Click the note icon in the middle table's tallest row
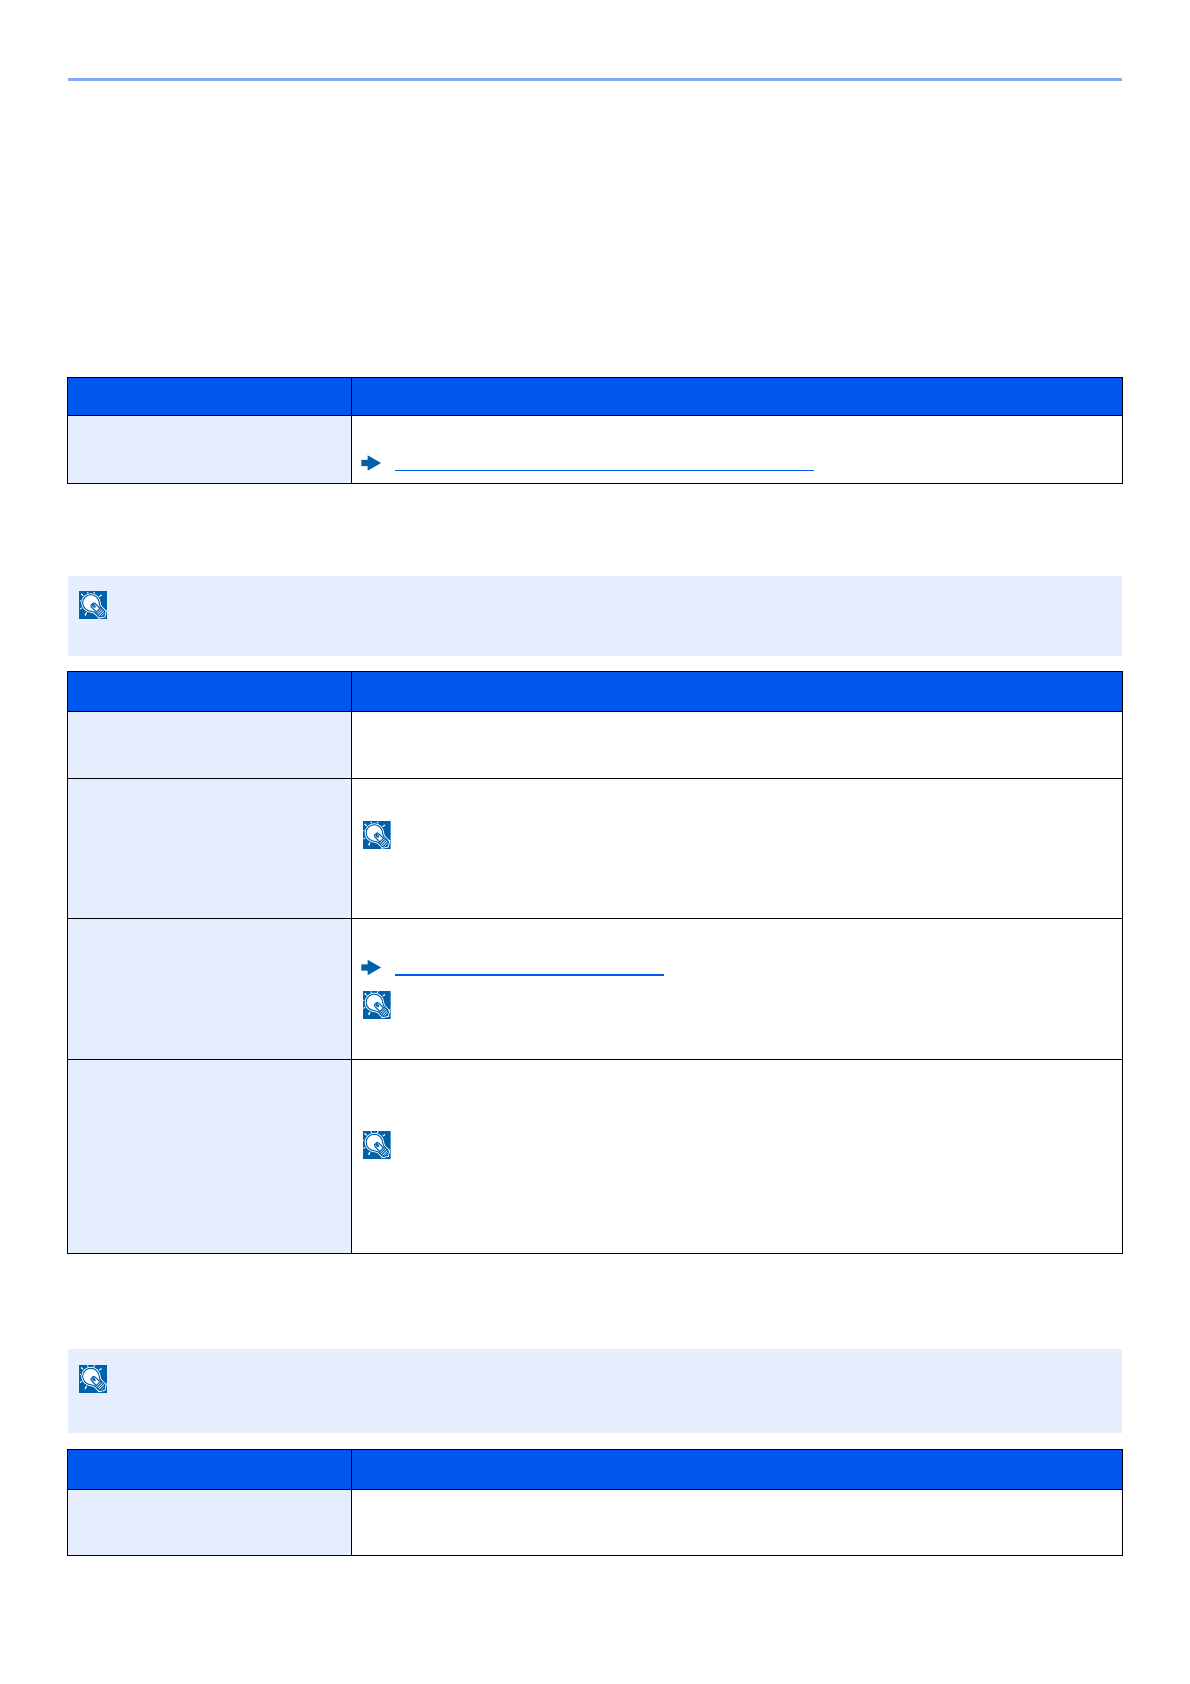This screenshot has height=1684, width=1190. tap(377, 1145)
